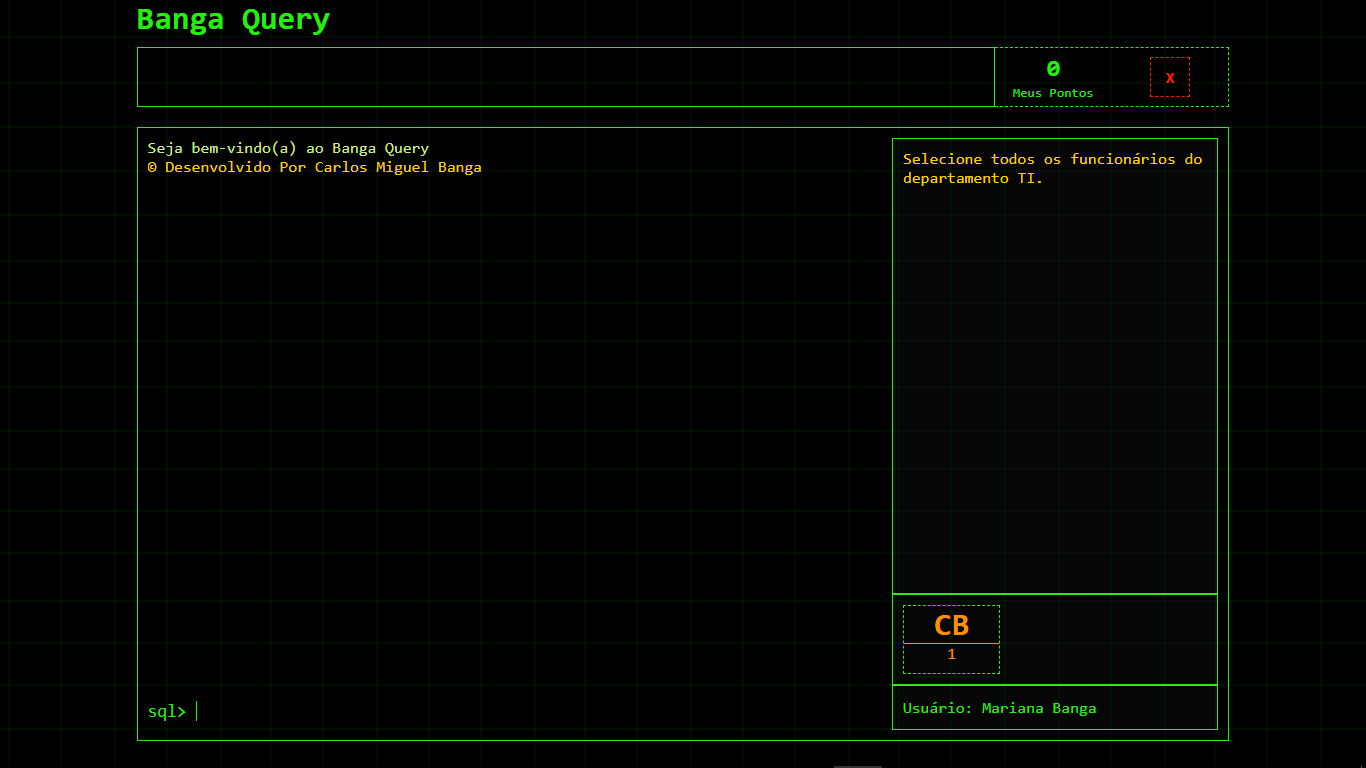Click the Banga Query title

pyautogui.click(x=233, y=20)
